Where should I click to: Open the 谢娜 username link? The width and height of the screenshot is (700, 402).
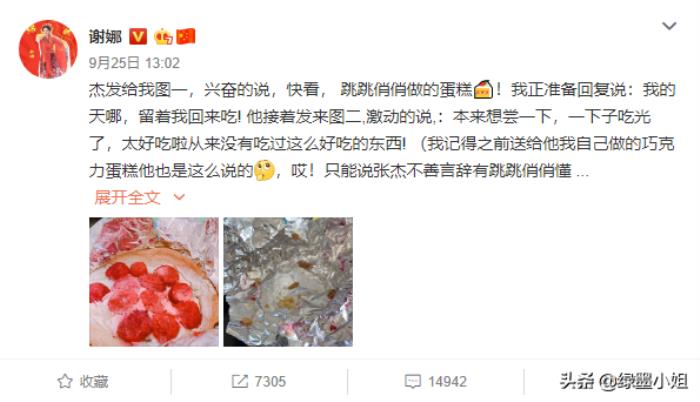tap(105, 37)
